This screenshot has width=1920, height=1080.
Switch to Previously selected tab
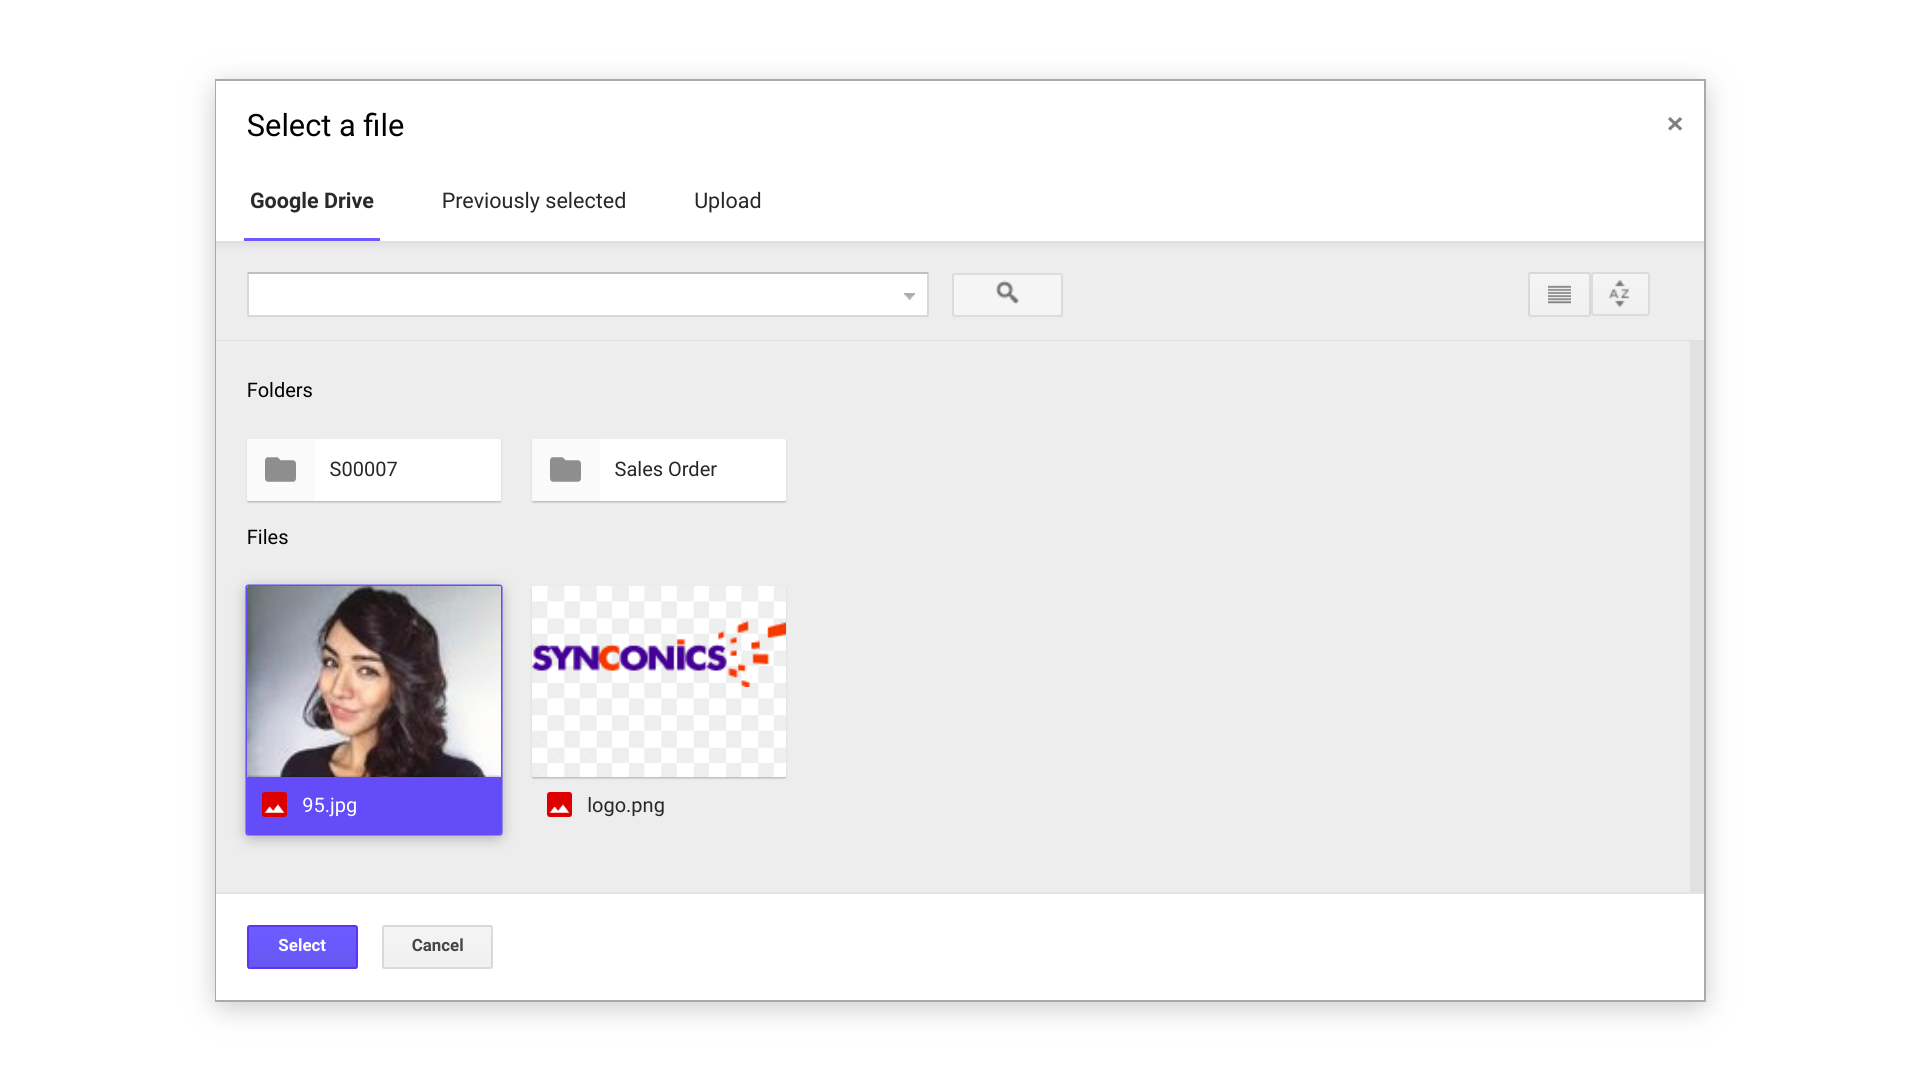click(x=533, y=201)
